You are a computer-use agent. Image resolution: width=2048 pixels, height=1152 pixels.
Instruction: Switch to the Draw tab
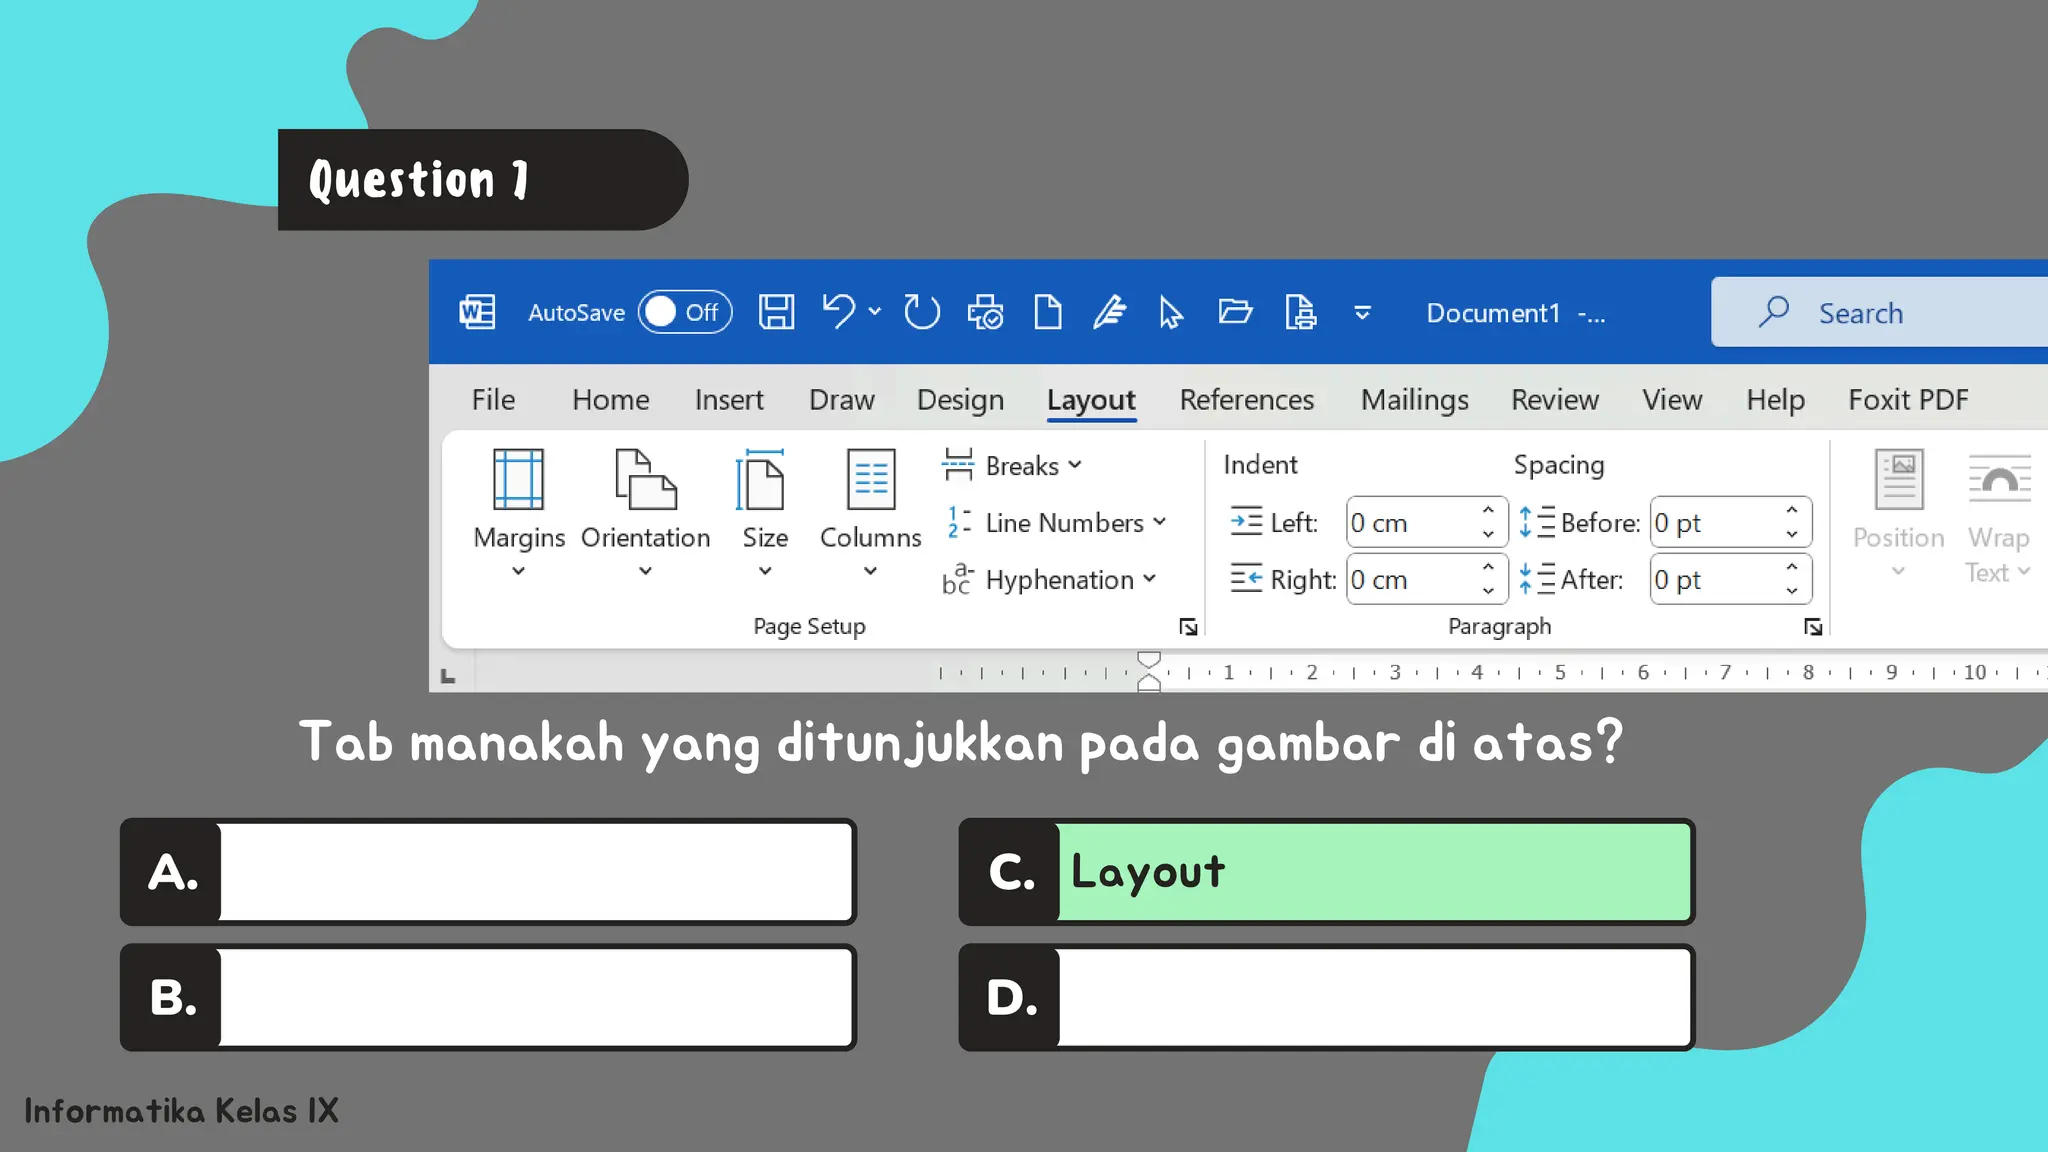point(841,400)
